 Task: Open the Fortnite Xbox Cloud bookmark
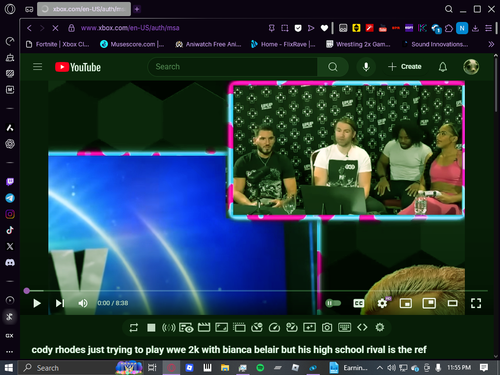tap(58, 44)
